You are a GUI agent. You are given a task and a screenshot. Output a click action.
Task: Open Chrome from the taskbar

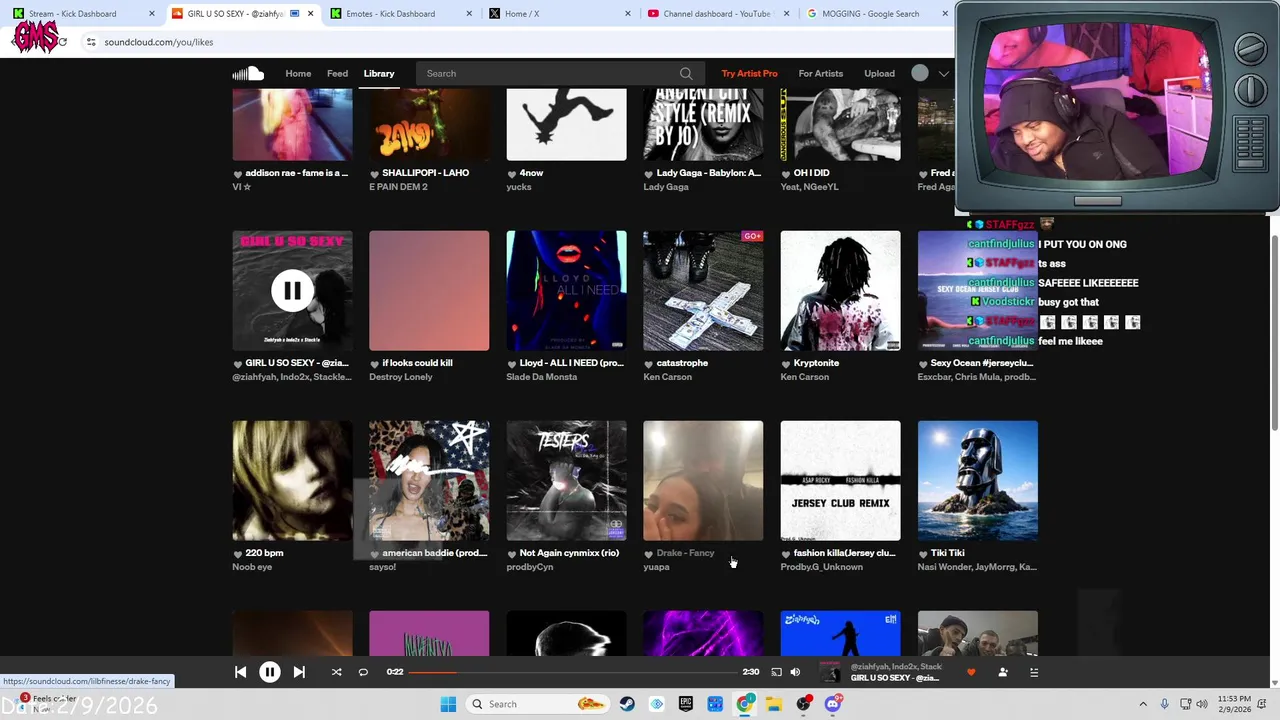click(x=745, y=704)
